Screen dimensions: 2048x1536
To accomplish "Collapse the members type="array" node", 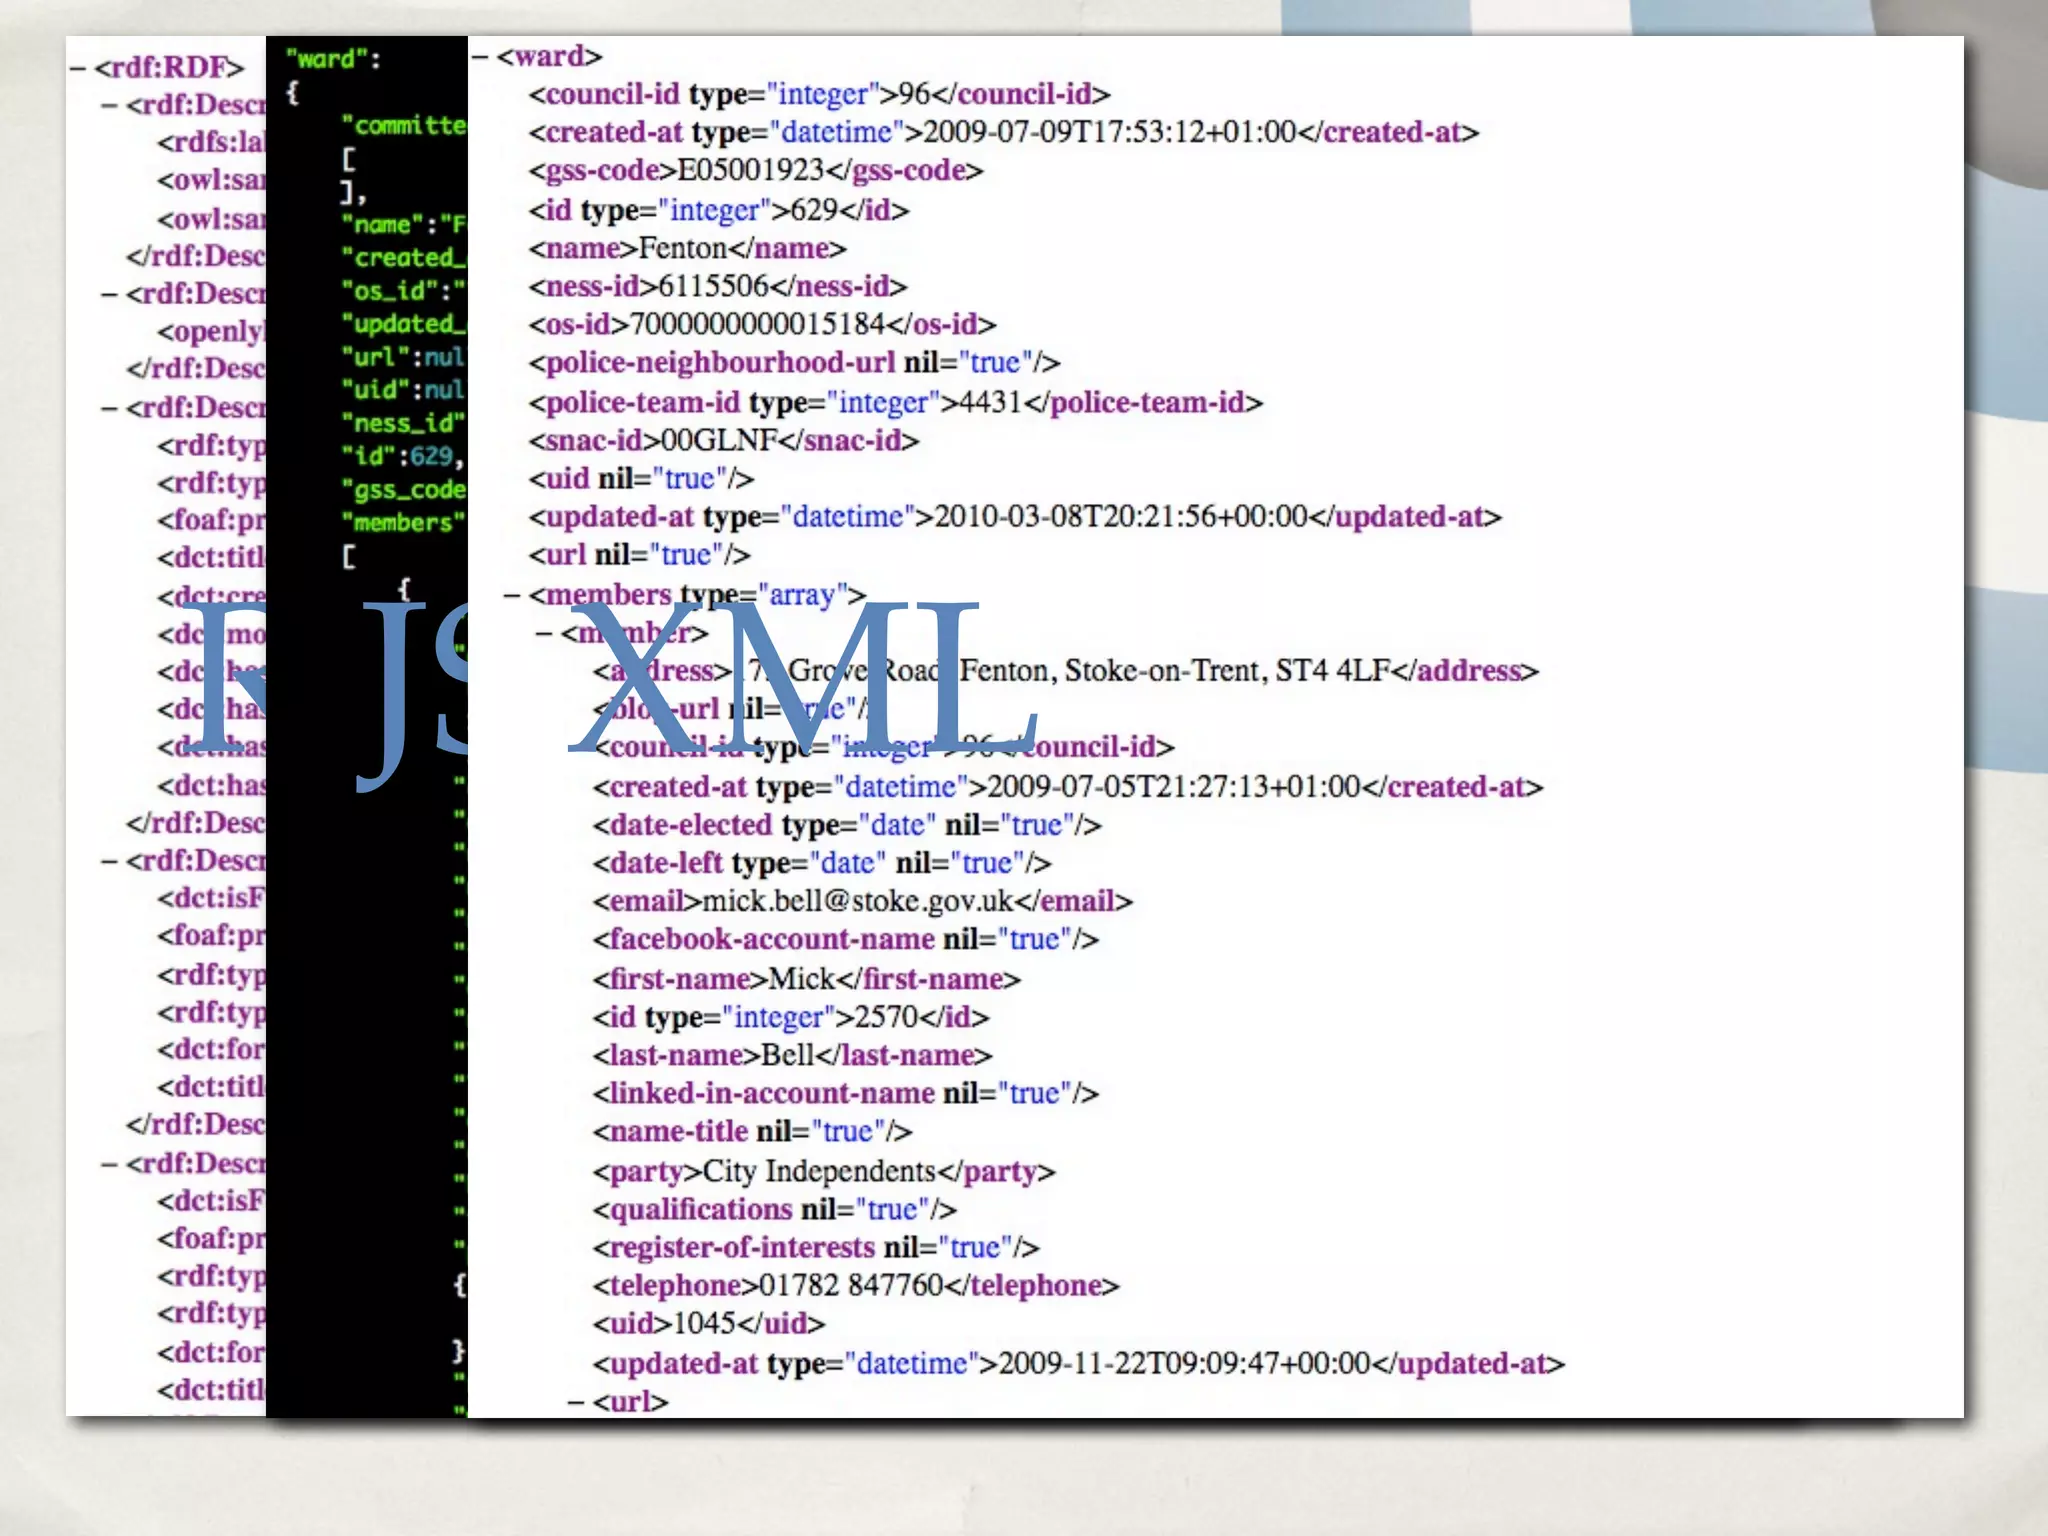I will (513, 595).
